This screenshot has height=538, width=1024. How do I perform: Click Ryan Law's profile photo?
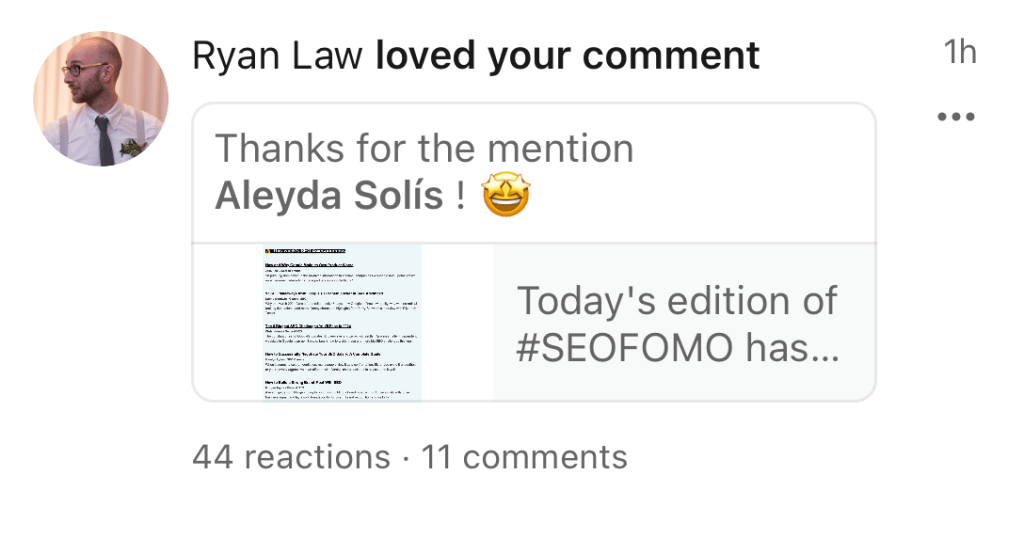(x=100, y=98)
